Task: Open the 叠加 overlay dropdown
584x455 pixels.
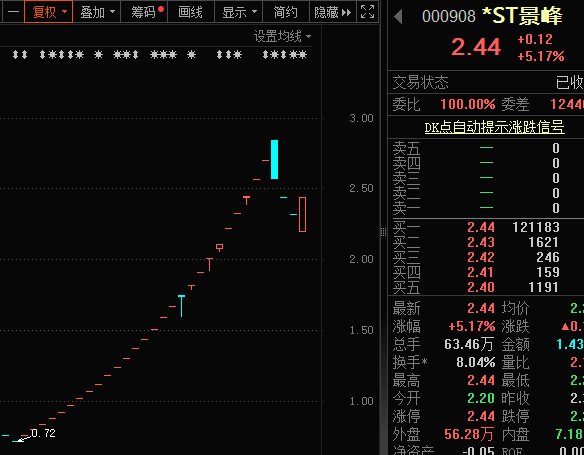Action: click(97, 12)
